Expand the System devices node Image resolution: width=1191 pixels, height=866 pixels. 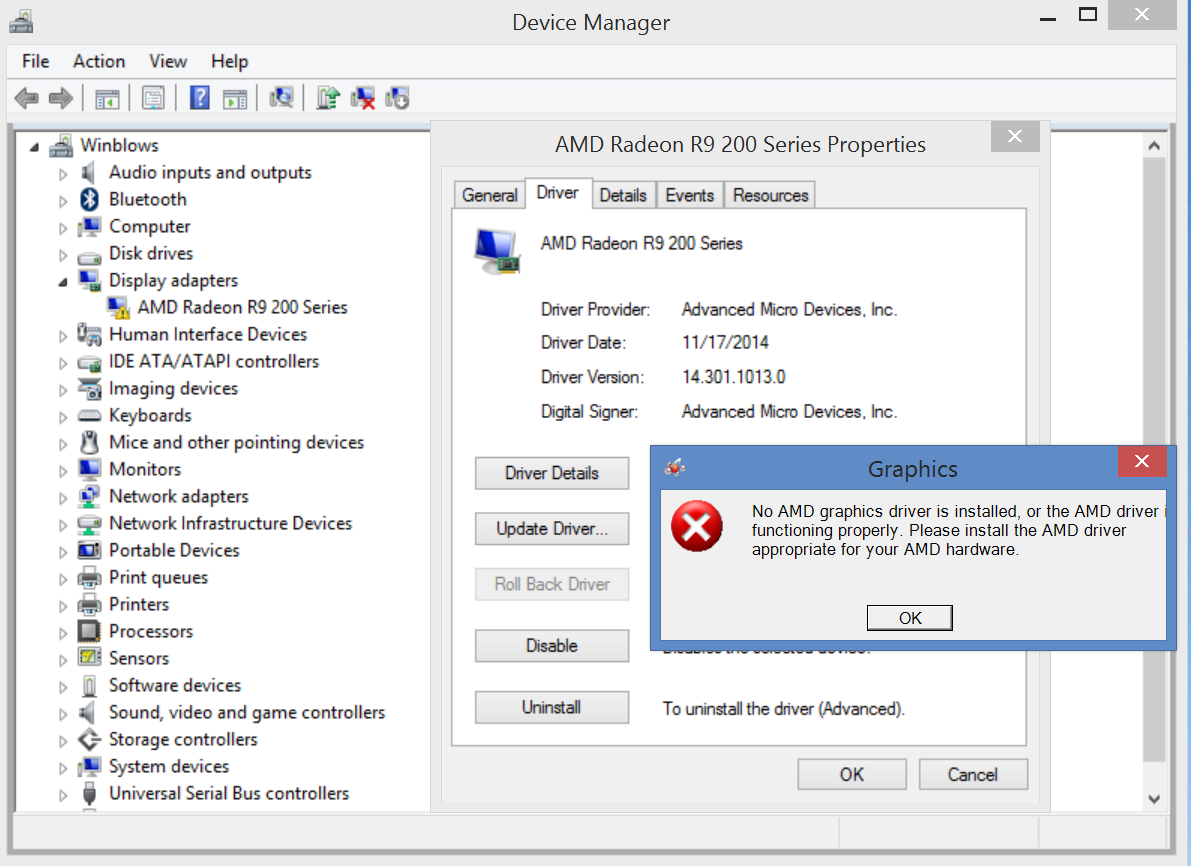point(63,768)
